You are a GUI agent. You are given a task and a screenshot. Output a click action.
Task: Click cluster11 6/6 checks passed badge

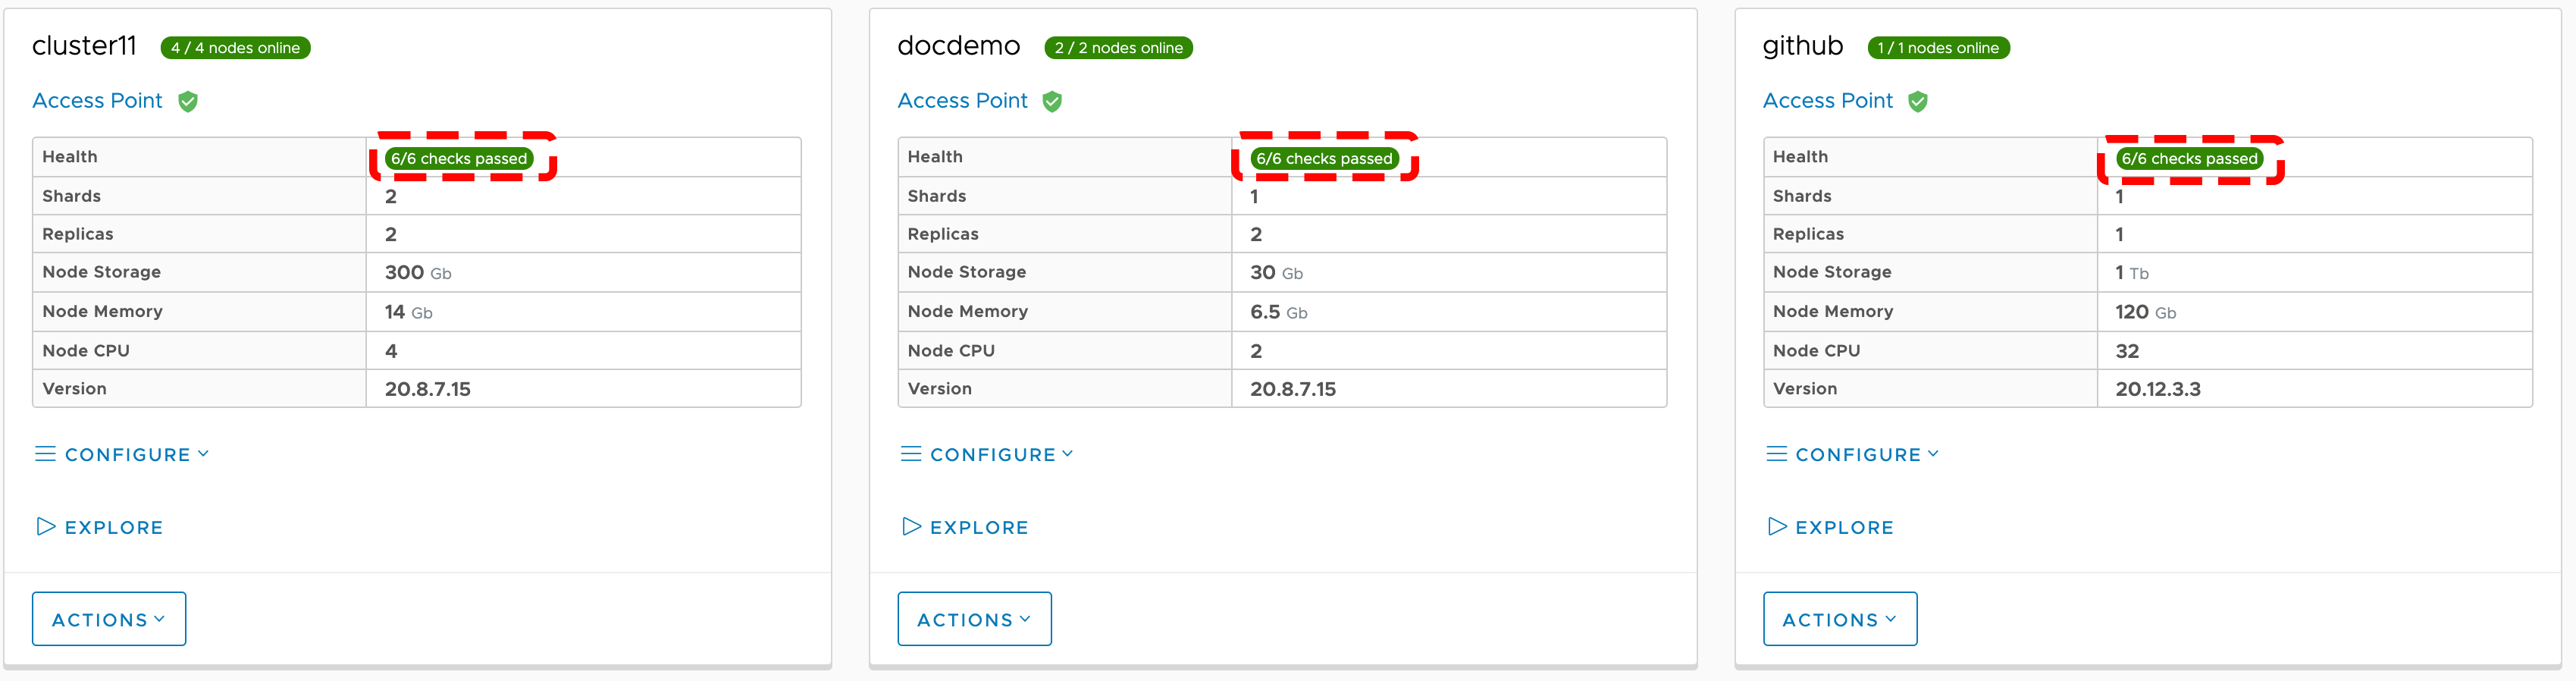[x=459, y=158]
